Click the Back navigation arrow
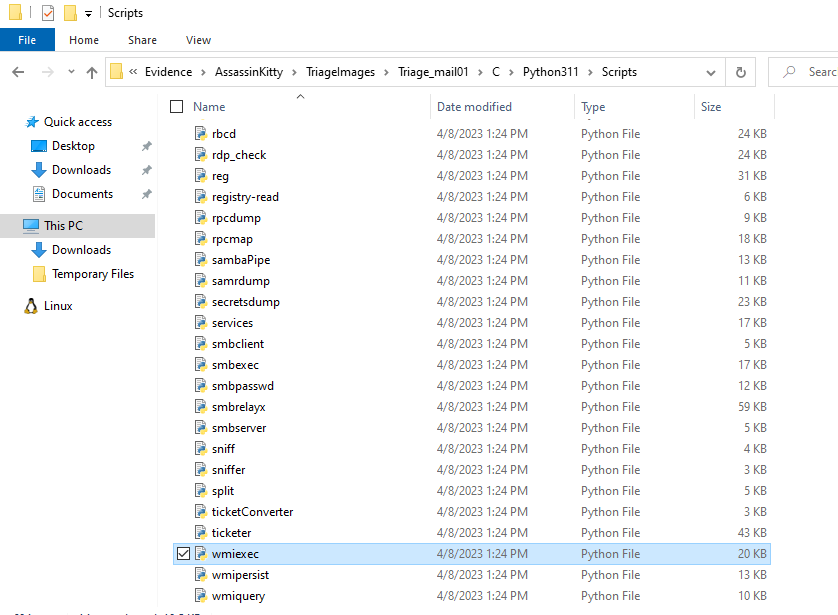 pyautogui.click(x=18, y=72)
